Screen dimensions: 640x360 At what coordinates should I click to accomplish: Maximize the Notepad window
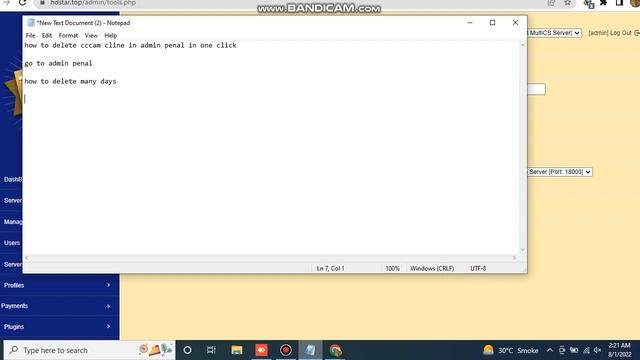(493, 23)
